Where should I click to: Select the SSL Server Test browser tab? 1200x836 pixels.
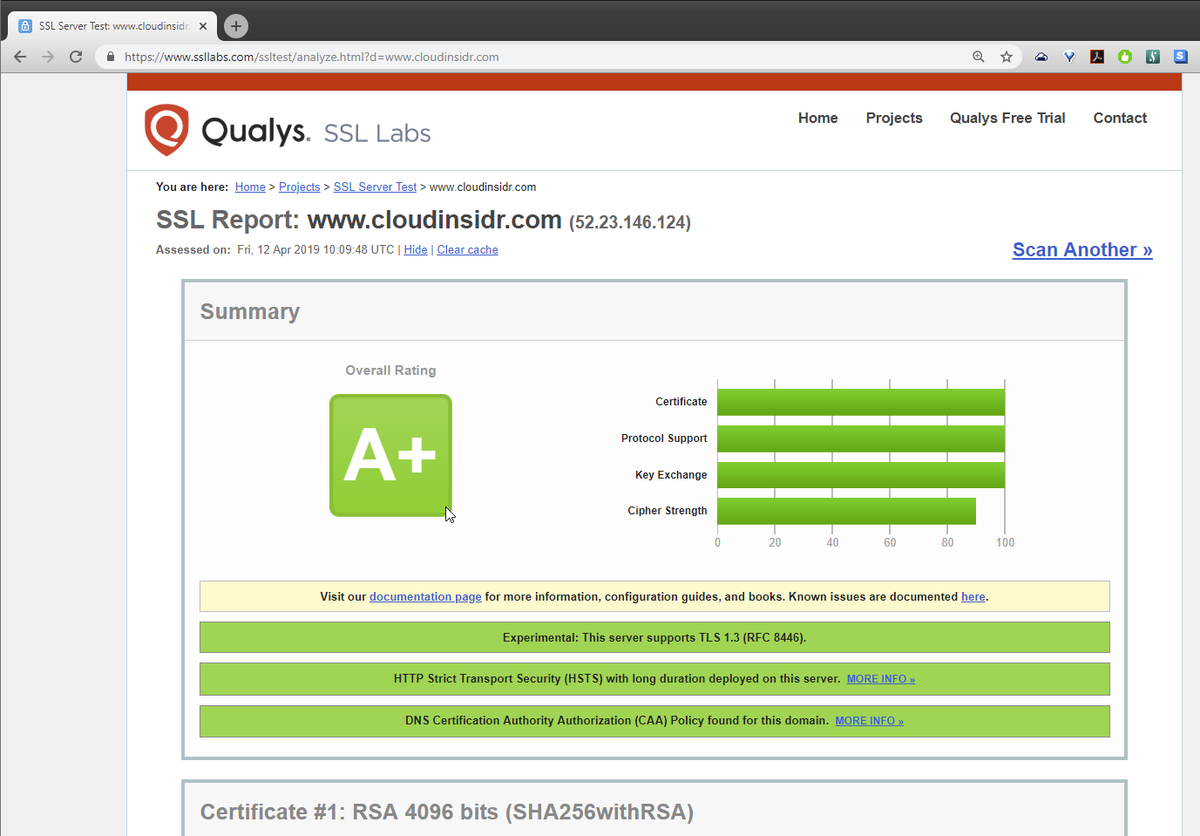(110, 25)
